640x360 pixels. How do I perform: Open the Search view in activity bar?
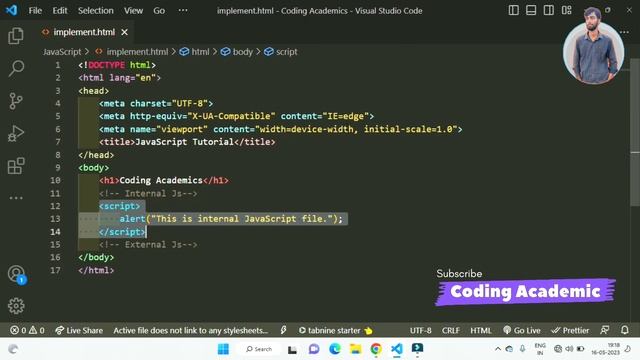tap(16, 69)
